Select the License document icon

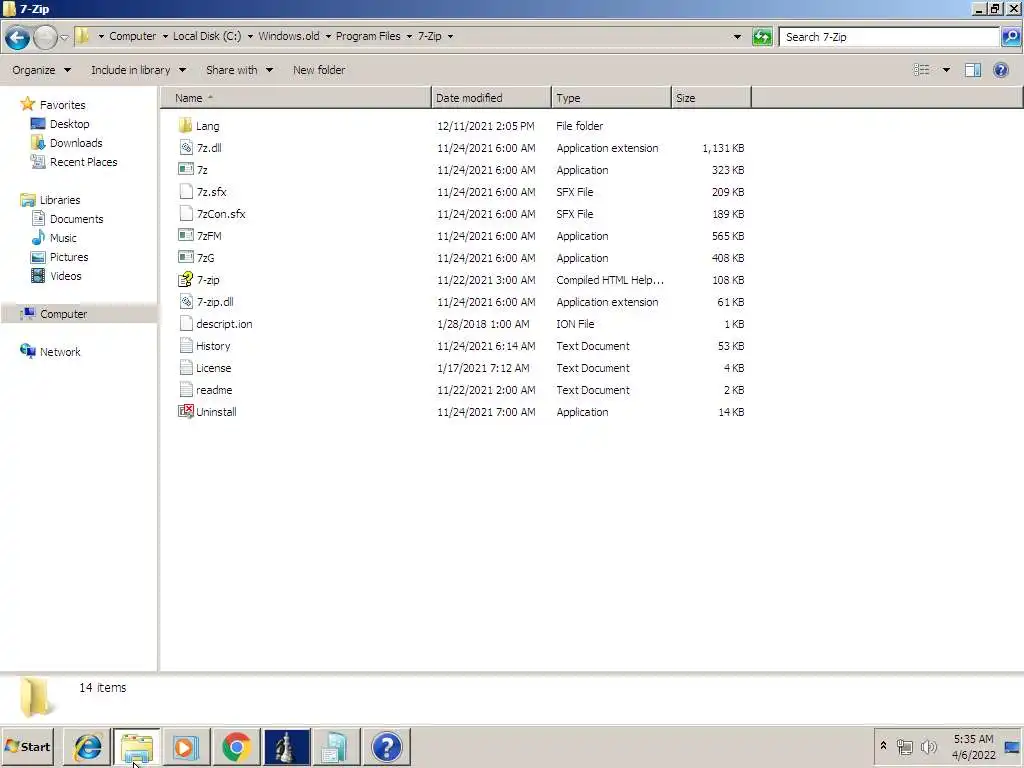click(x=186, y=368)
